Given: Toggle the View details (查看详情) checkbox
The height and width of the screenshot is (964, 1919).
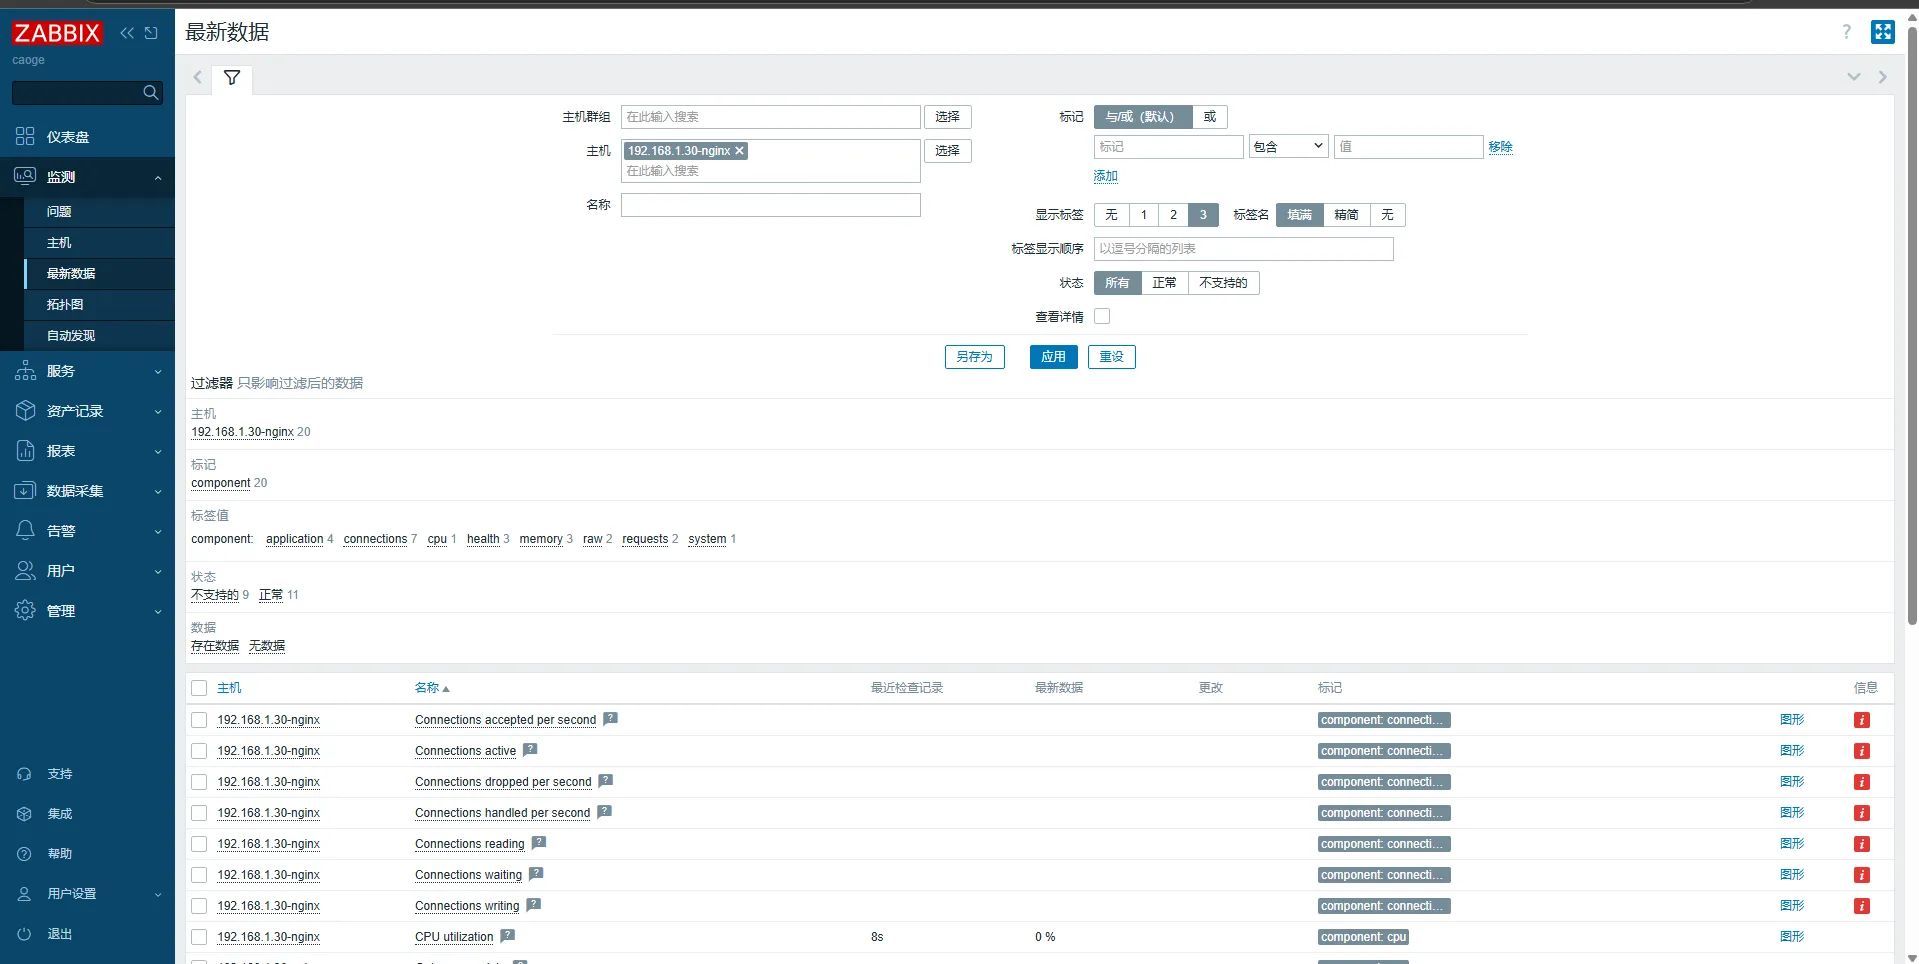Looking at the screenshot, I should pyautogui.click(x=1102, y=316).
